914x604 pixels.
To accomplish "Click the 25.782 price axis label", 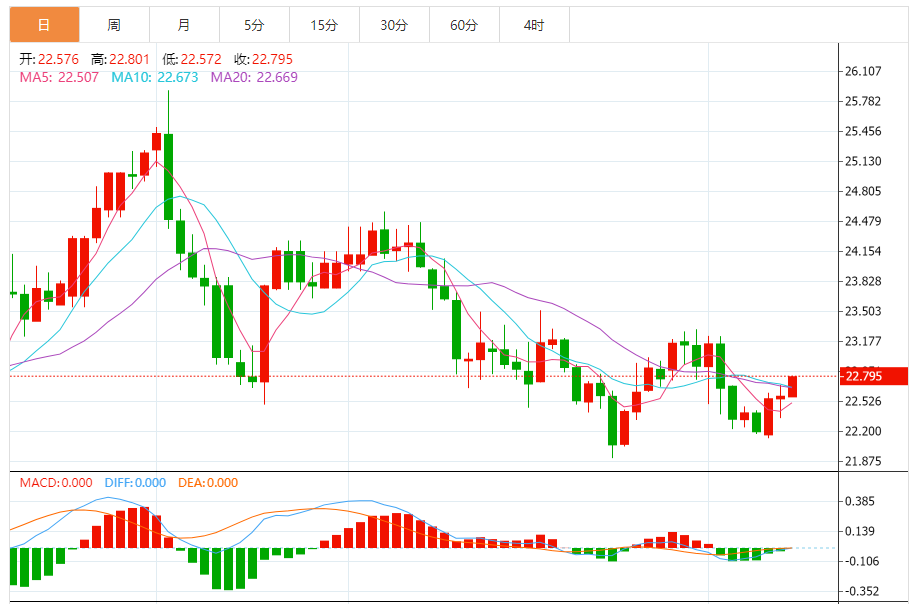I will tap(863, 101).
